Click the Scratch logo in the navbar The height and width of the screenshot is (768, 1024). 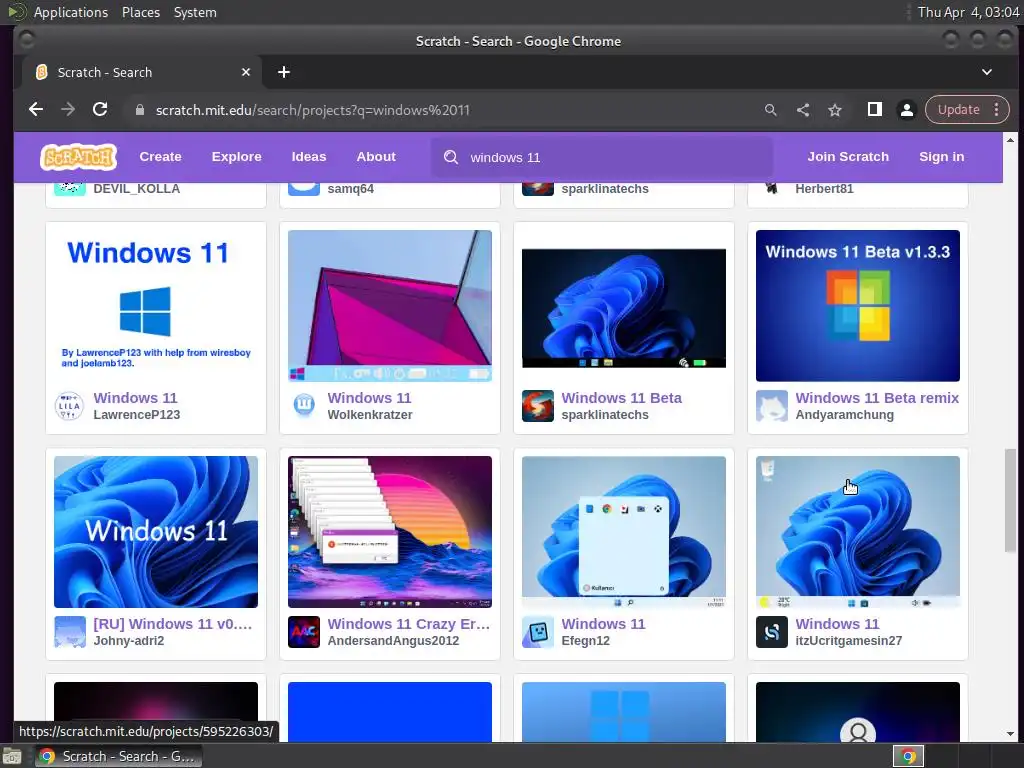point(78,157)
